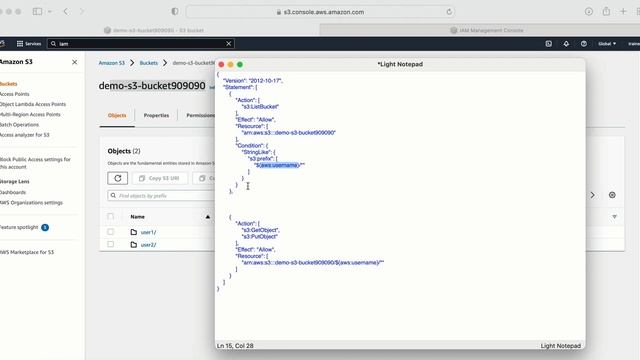The height and width of the screenshot is (360, 640).
Task: Click the s3:ListBucket text in Notepad
Action: pos(260,107)
